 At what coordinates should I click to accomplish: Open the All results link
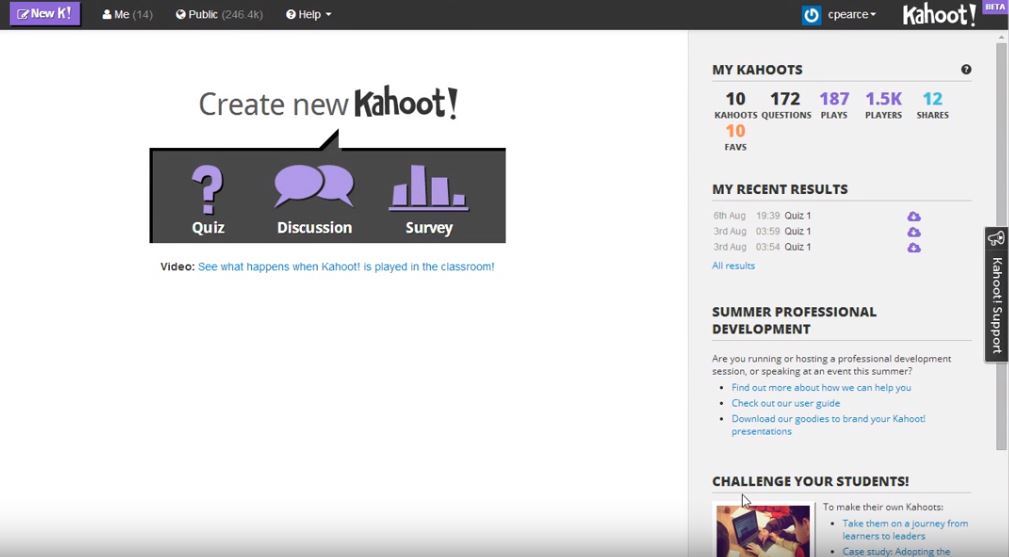pos(734,266)
